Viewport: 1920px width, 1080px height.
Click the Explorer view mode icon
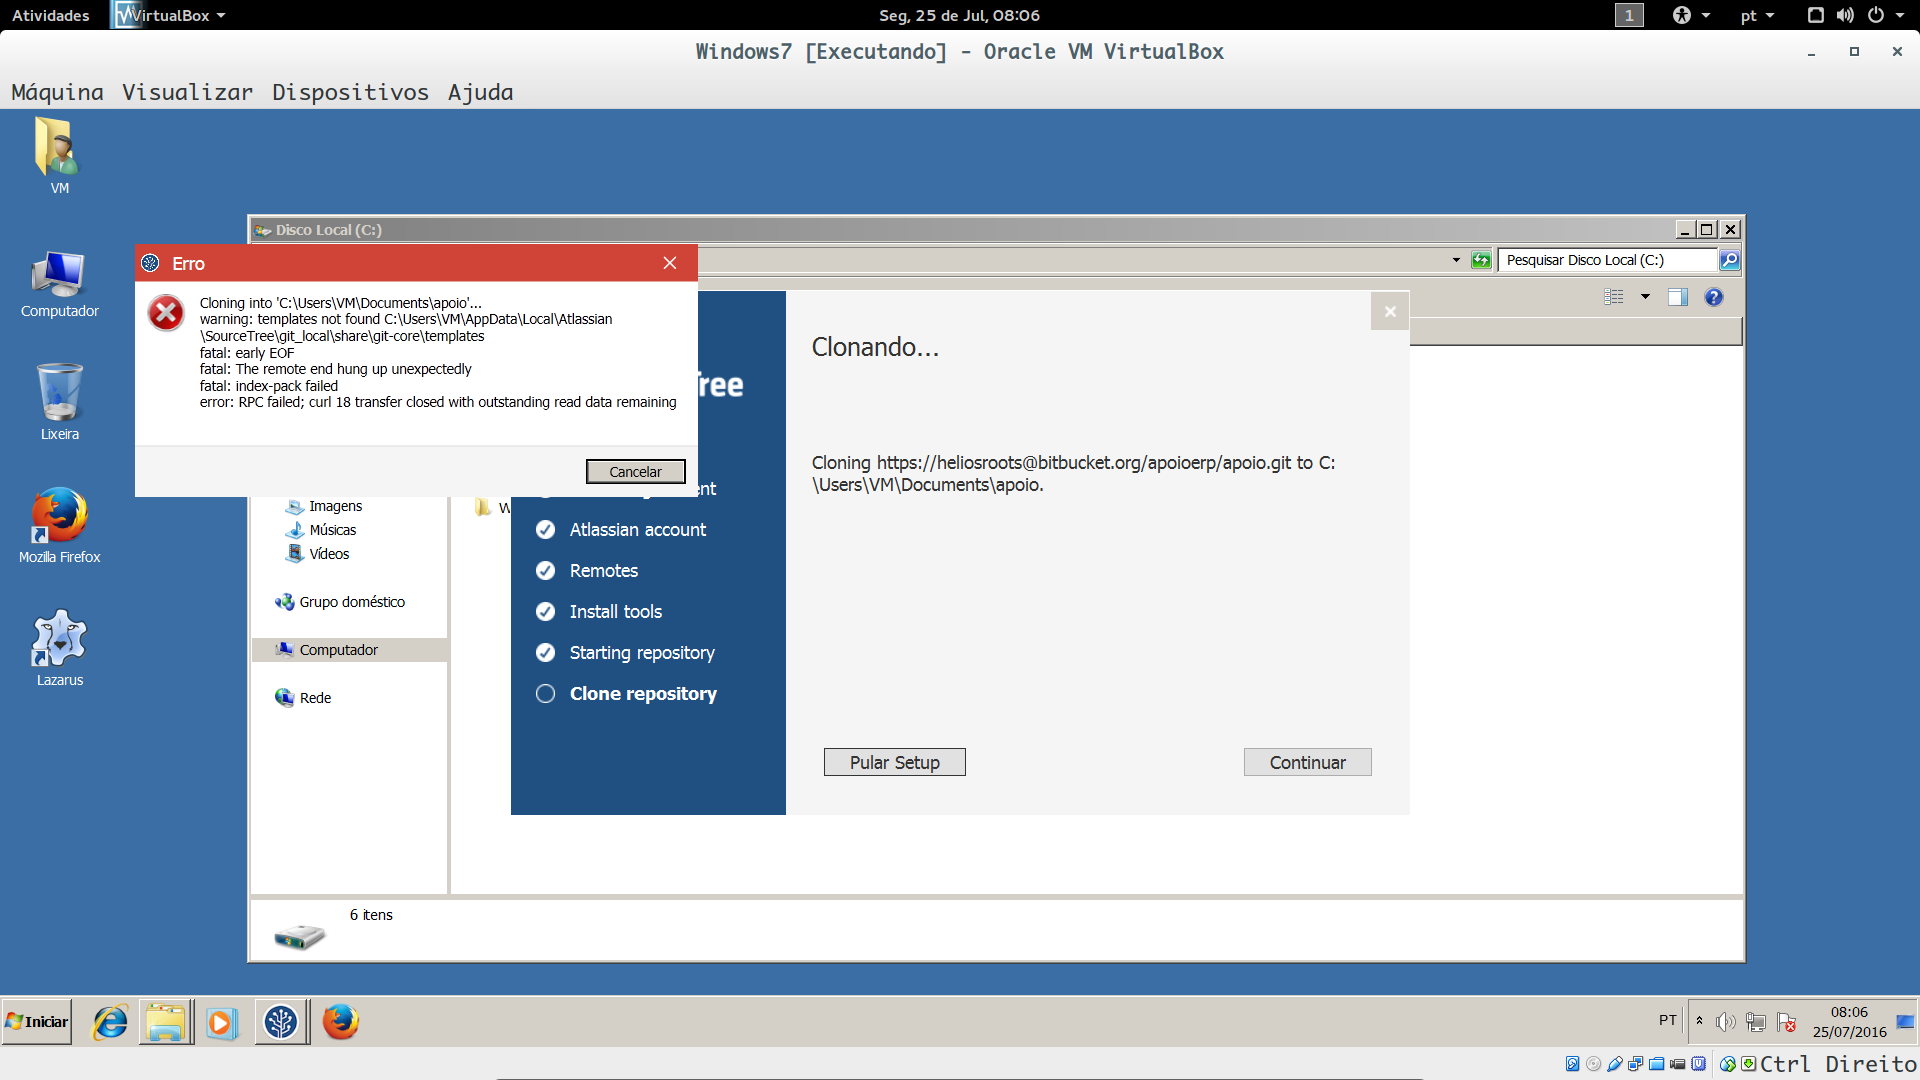[x=1614, y=297]
